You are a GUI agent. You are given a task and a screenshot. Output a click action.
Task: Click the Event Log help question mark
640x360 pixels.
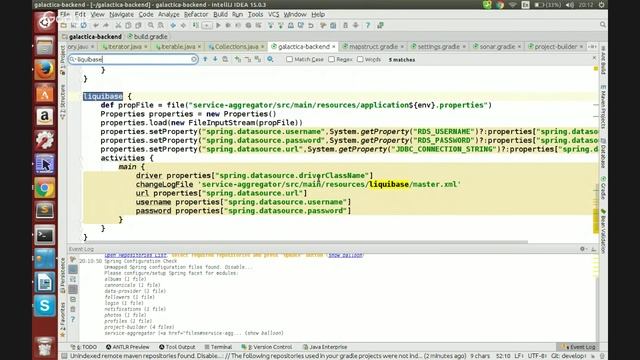(73, 320)
